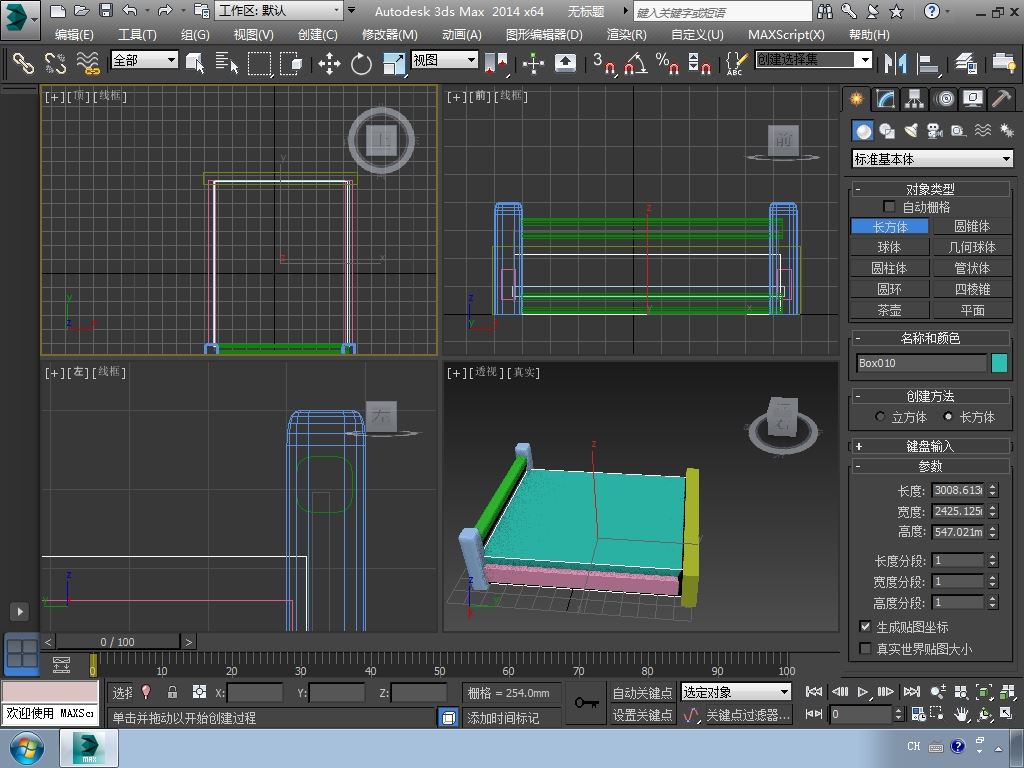Click the 球体 primitive button
The height and width of the screenshot is (768, 1024).
[x=889, y=247]
